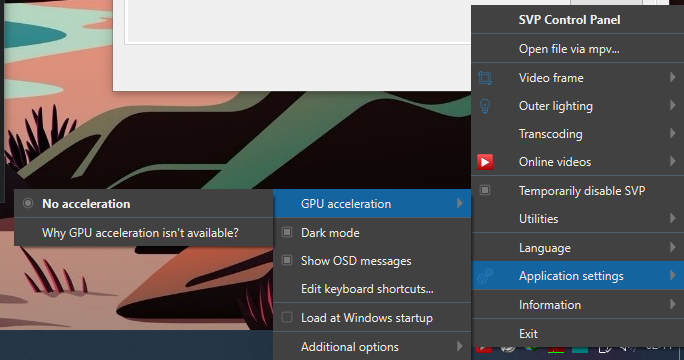The height and width of the screenshot is (360, 684).
Task: Open the Application settings menu item
Action: [578, 276]
